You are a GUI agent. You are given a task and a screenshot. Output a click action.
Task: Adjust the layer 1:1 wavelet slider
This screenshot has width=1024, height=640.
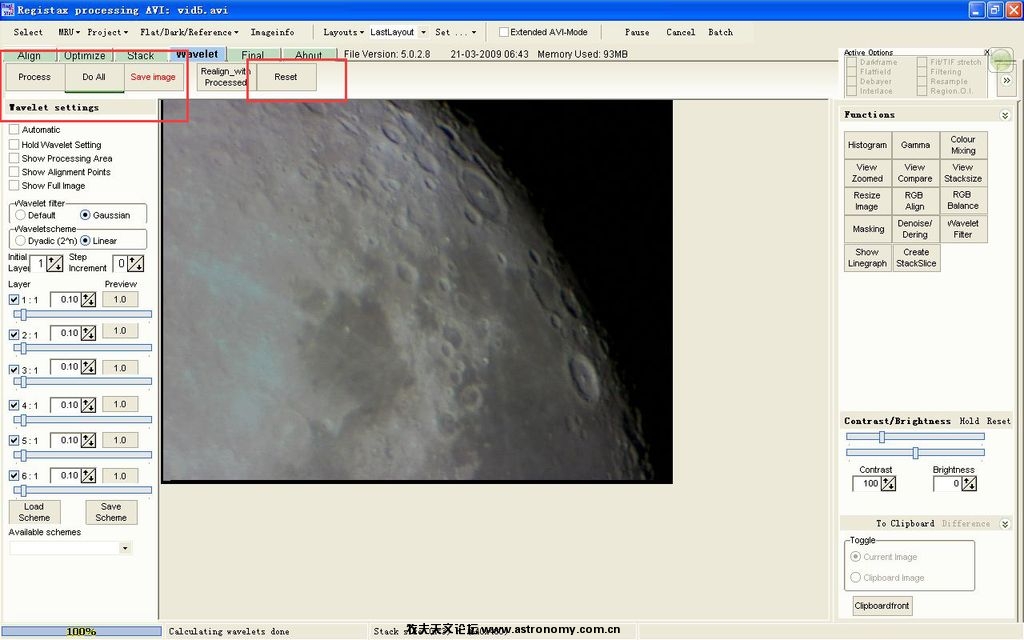tap(82, 315)
